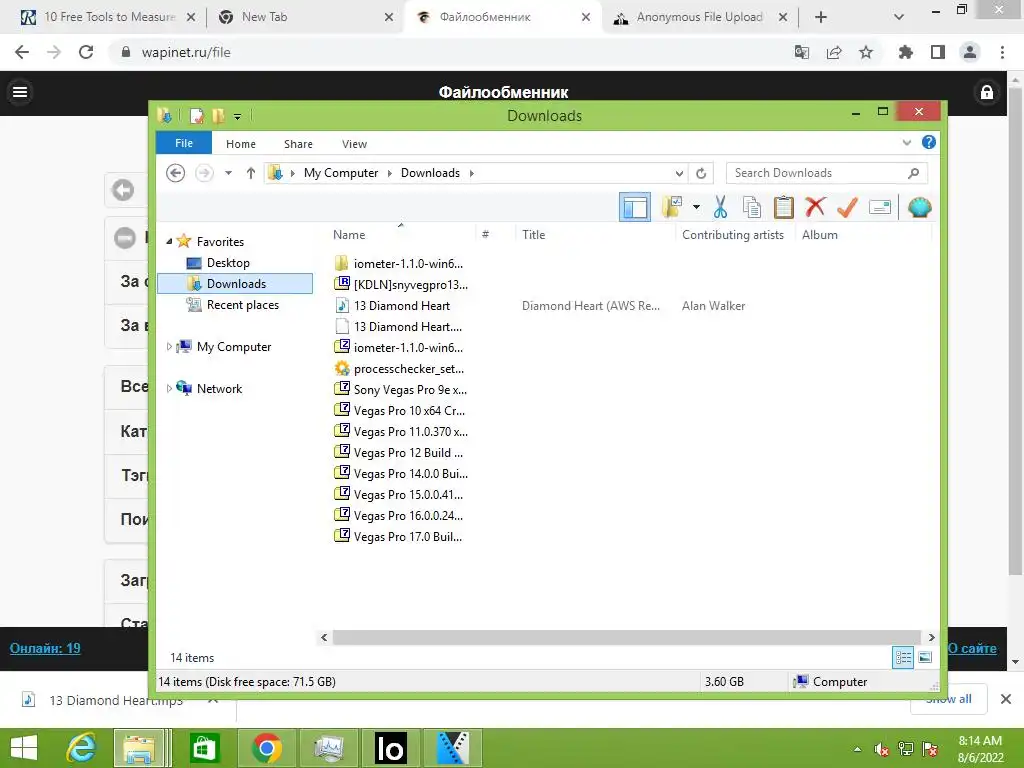
Task: Select the iometer-1.1.0-win6 folder
Action: 400,263
